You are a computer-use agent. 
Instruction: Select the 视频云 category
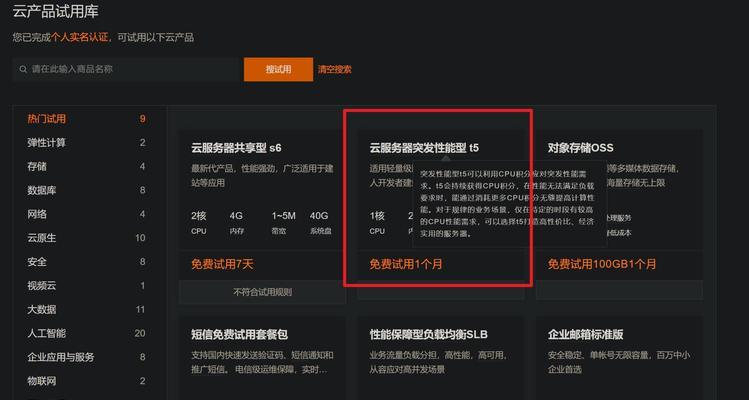(x=42, y=286)
